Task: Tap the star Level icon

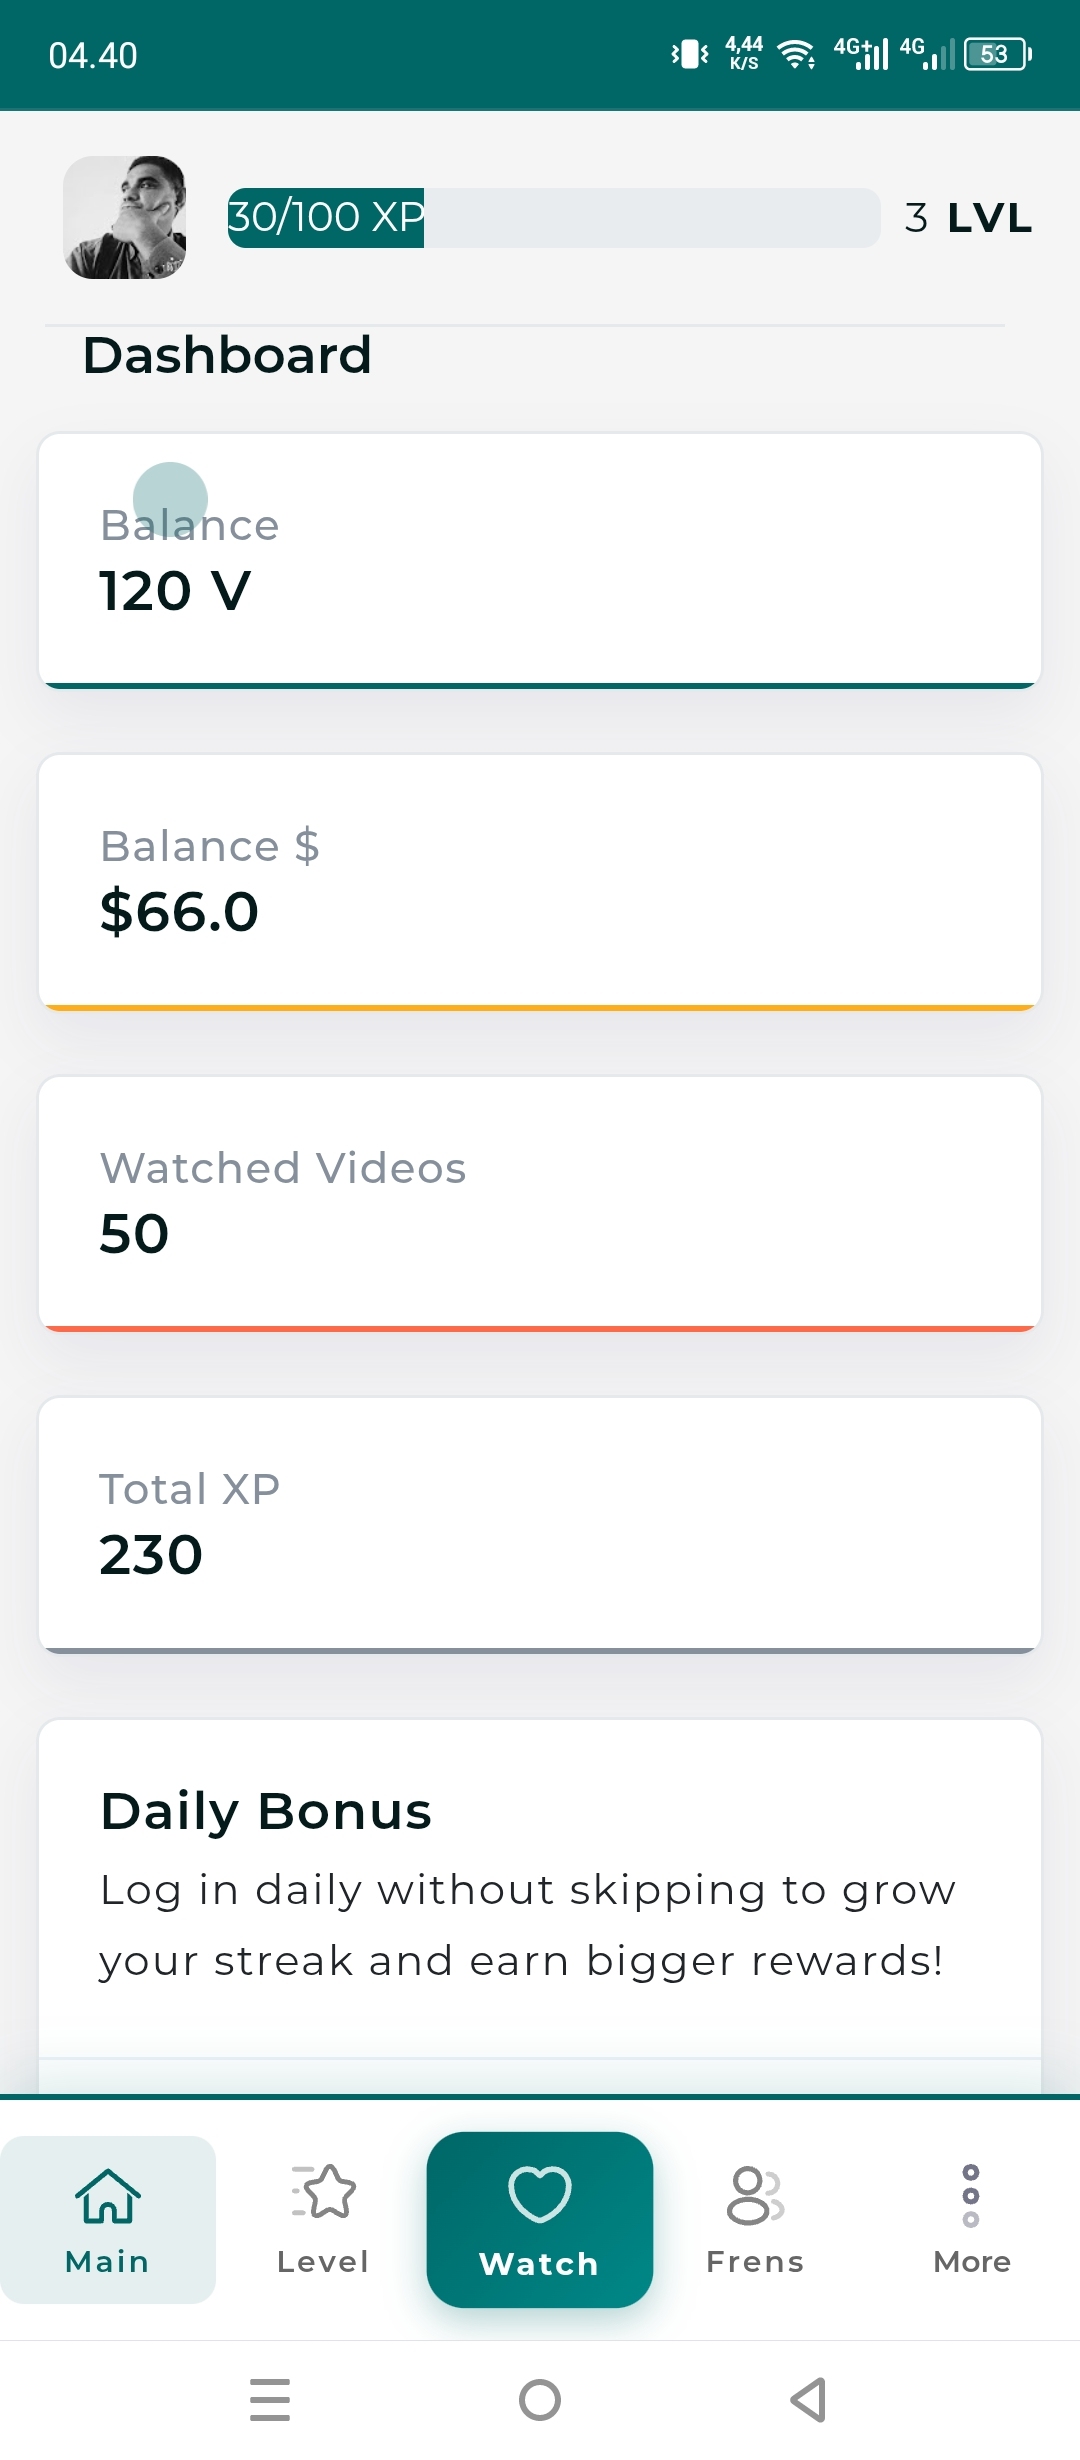Action: tap(323, 2192)
